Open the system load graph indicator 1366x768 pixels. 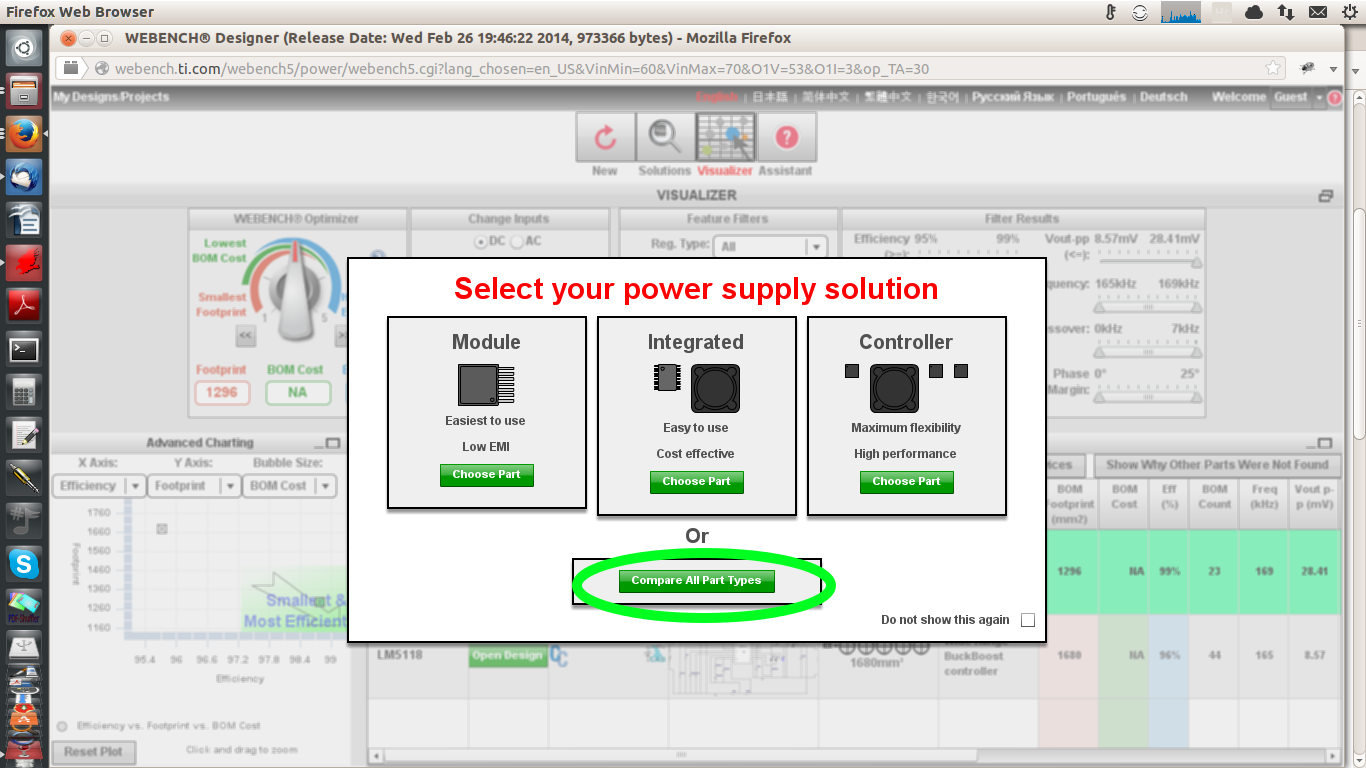[x=1180, y=12]
